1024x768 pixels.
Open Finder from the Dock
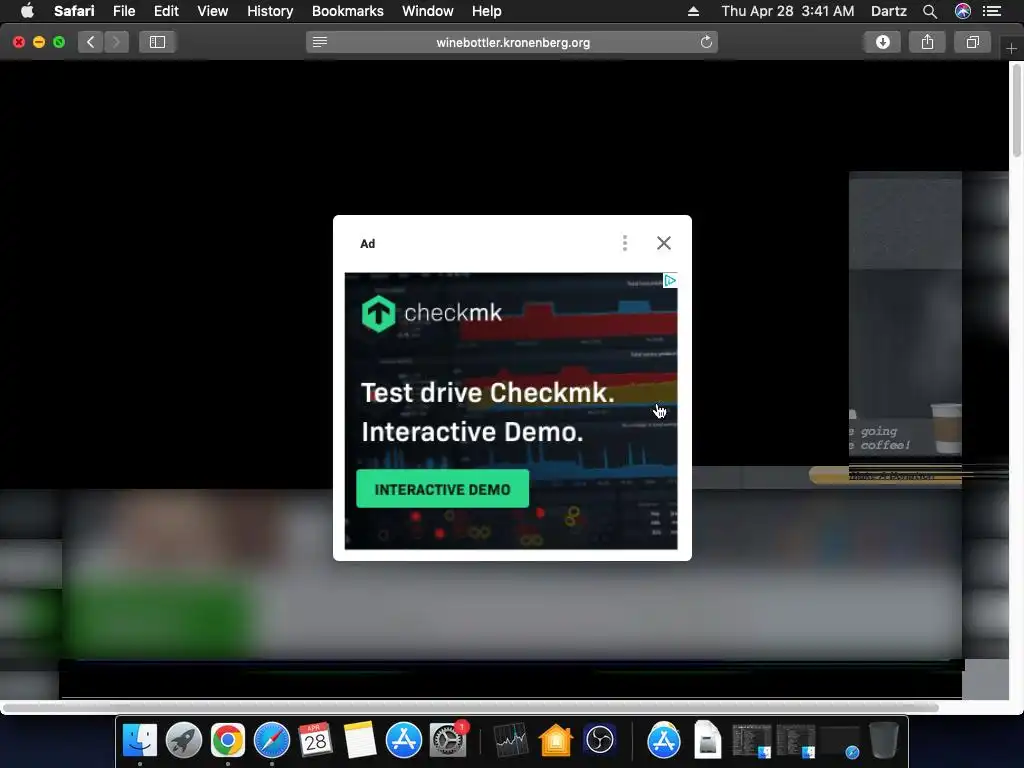(140, 741)
